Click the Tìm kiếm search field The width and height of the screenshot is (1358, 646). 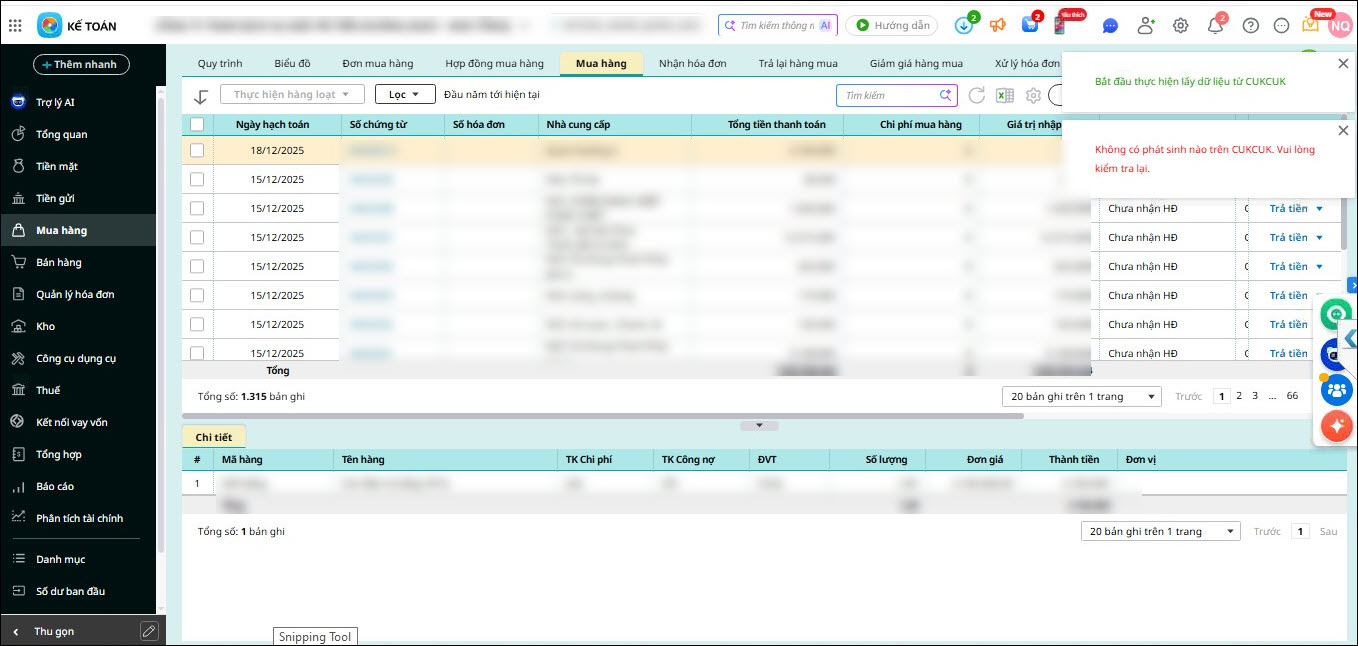point(888,96)
